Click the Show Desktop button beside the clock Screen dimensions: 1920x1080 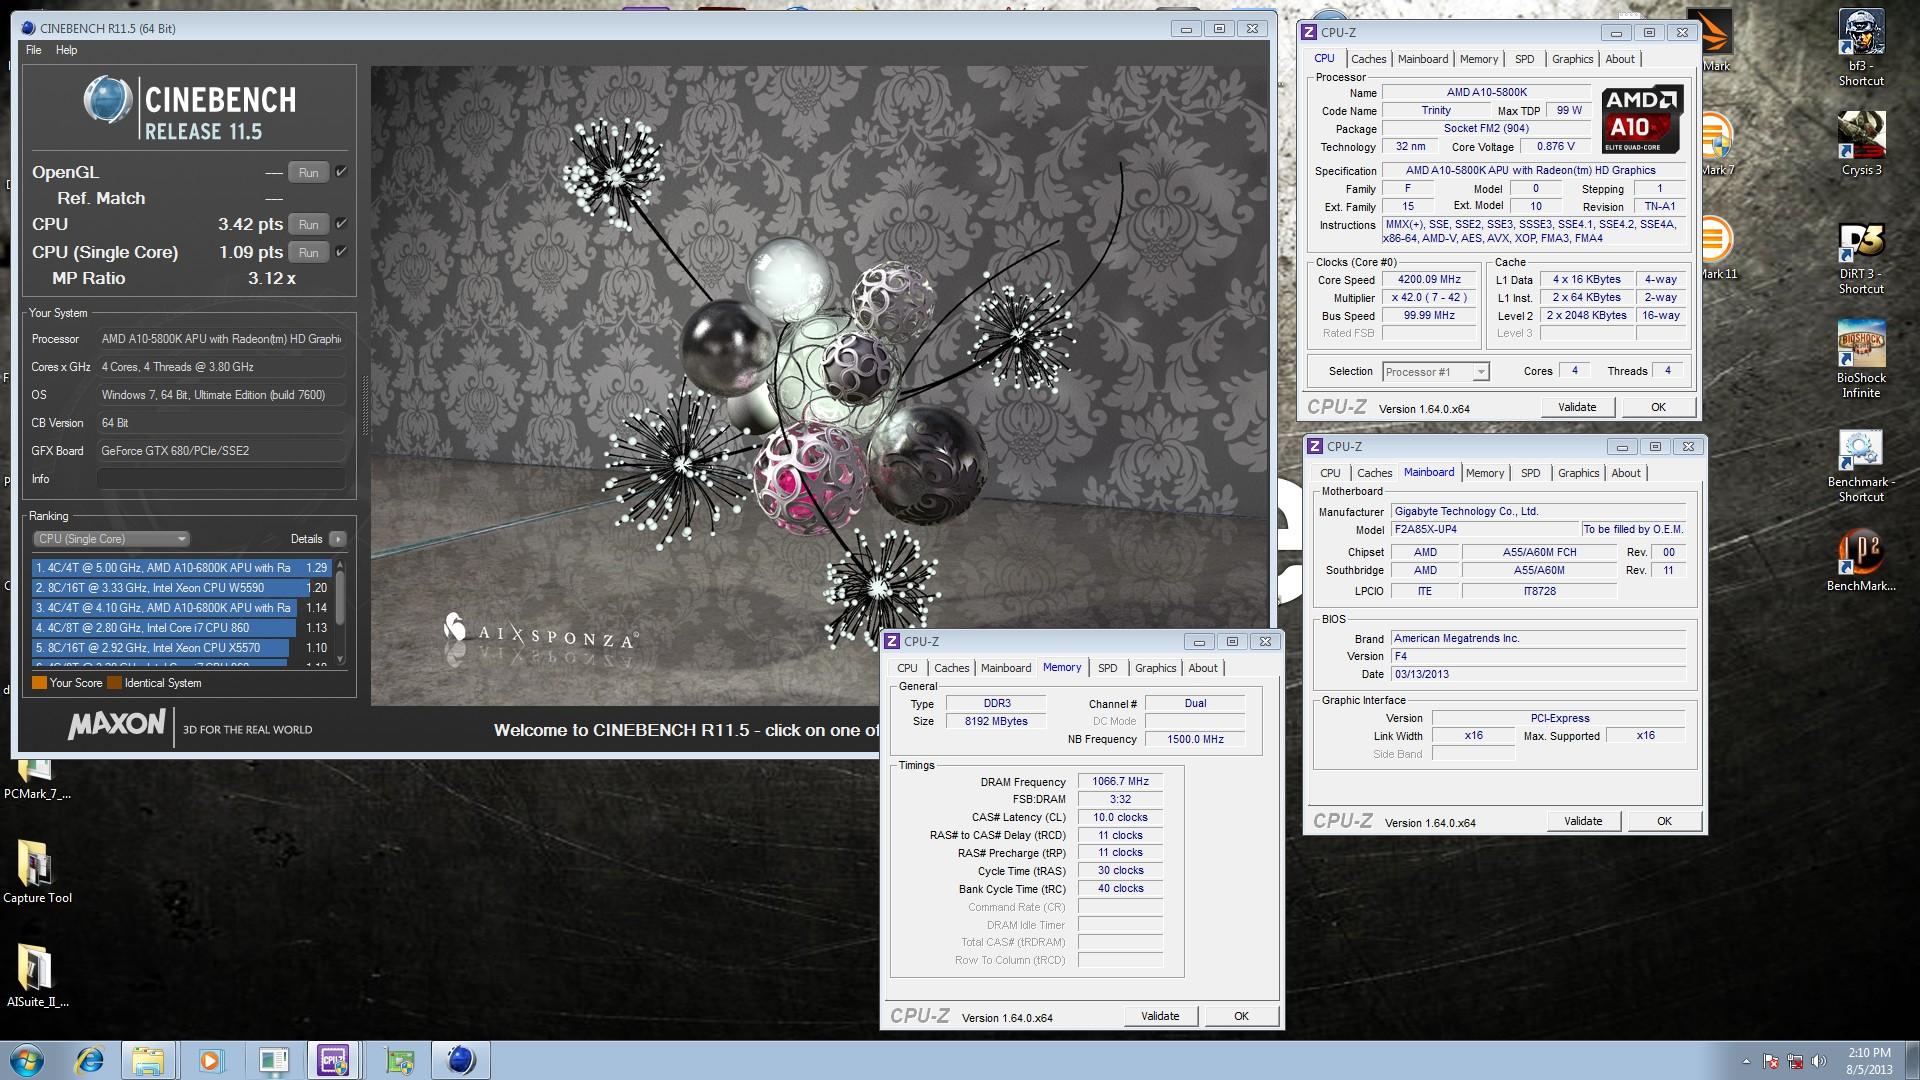coord(1912,1060)
